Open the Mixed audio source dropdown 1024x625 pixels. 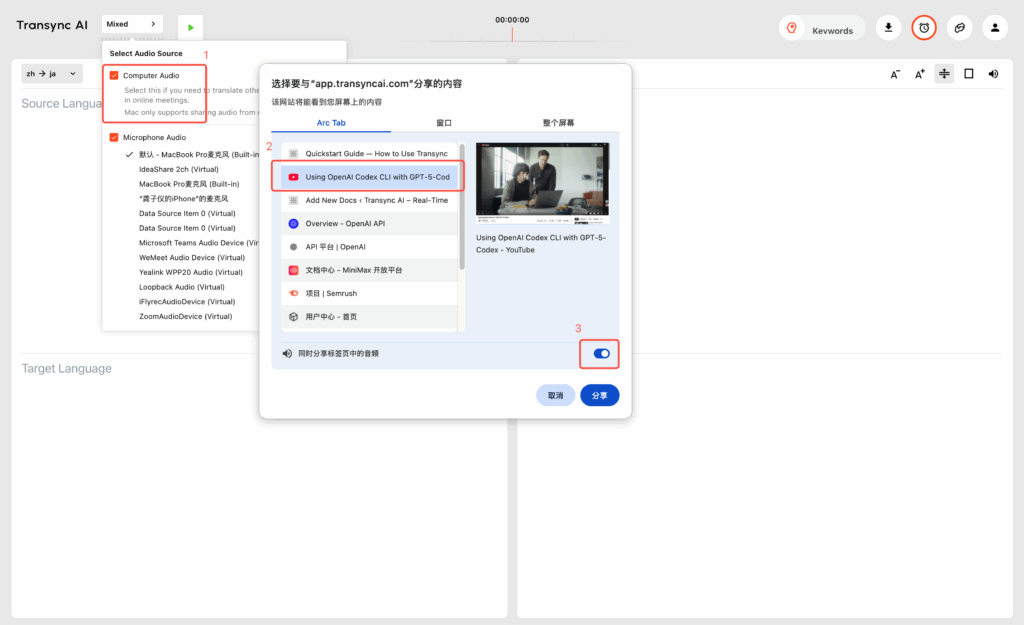point(132,24)
